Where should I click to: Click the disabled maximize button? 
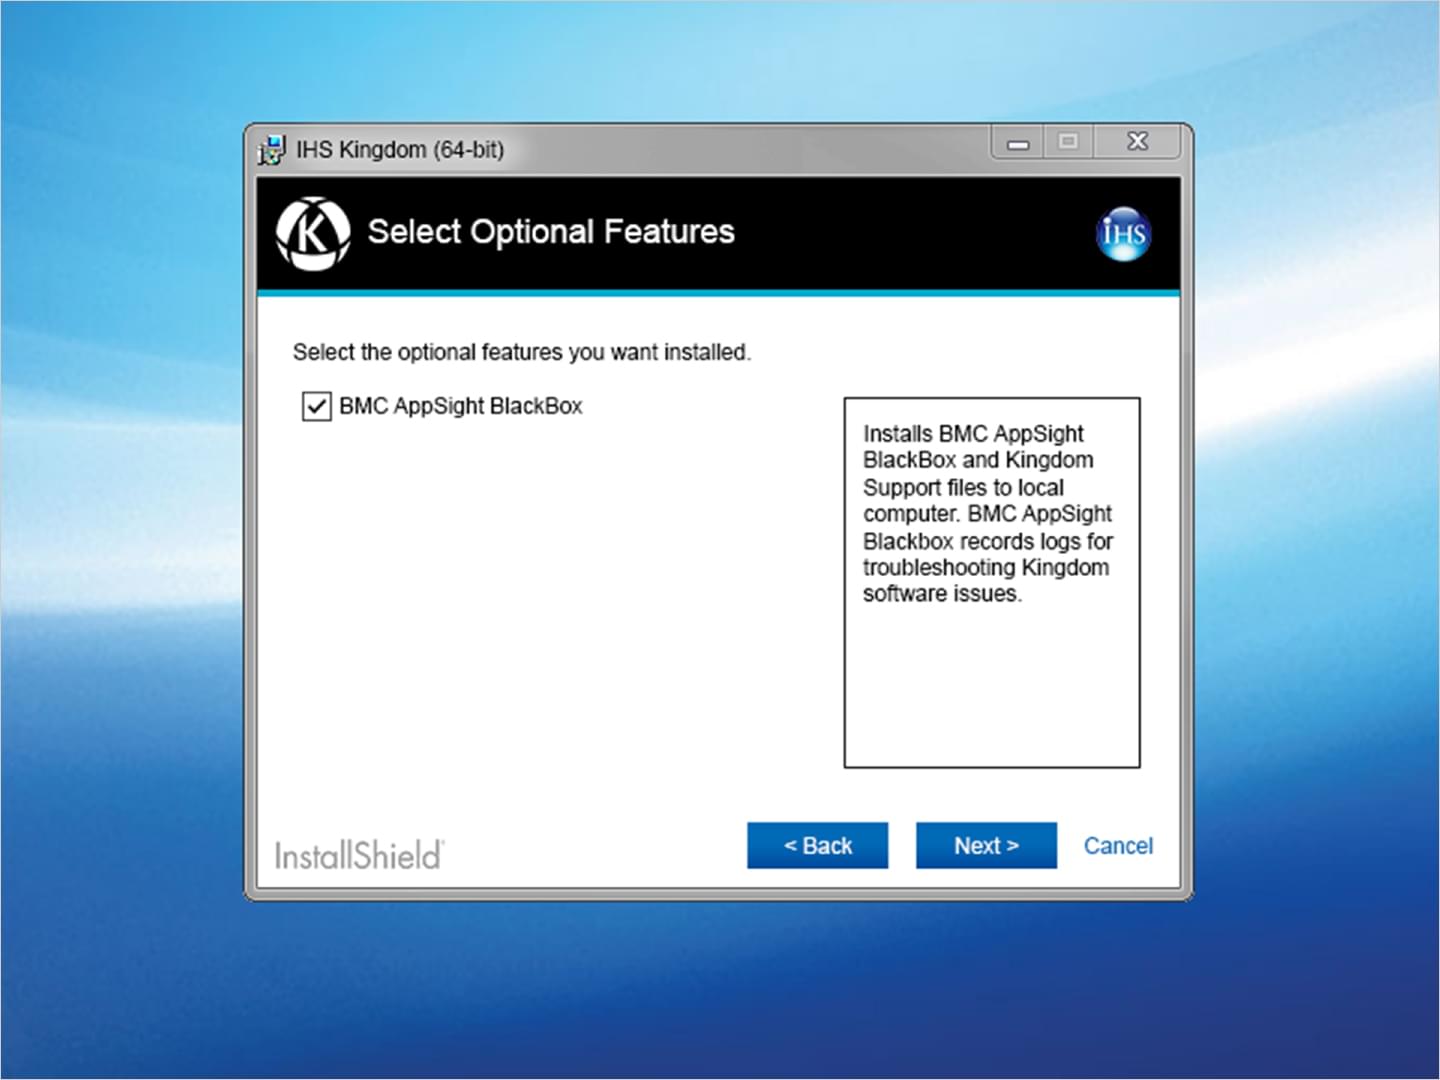(1068, 142)
